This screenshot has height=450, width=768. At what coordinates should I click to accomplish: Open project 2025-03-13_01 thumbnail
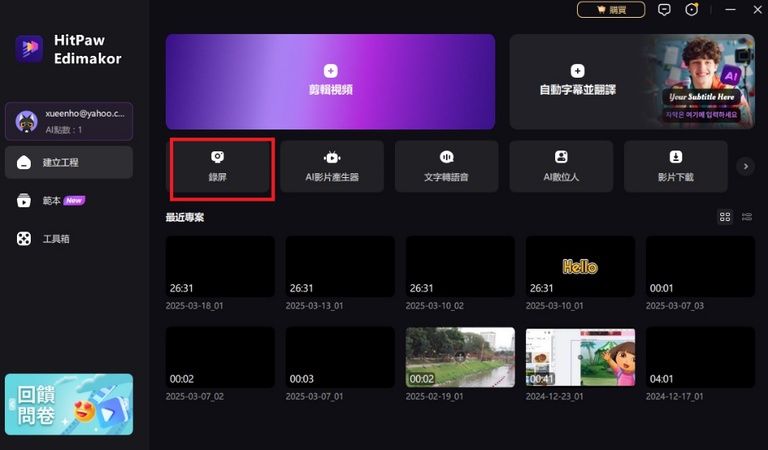pyautogui.click(x=340, y=266)
